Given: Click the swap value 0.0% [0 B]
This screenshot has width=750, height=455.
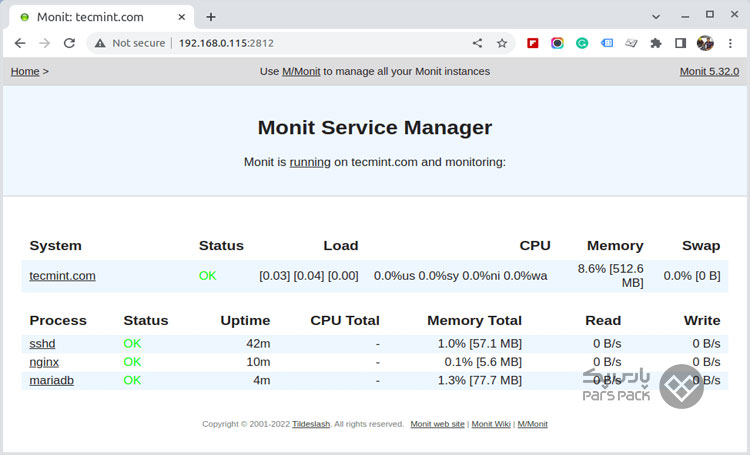Looking at the screenshot, I should click(x=692, y=276).
